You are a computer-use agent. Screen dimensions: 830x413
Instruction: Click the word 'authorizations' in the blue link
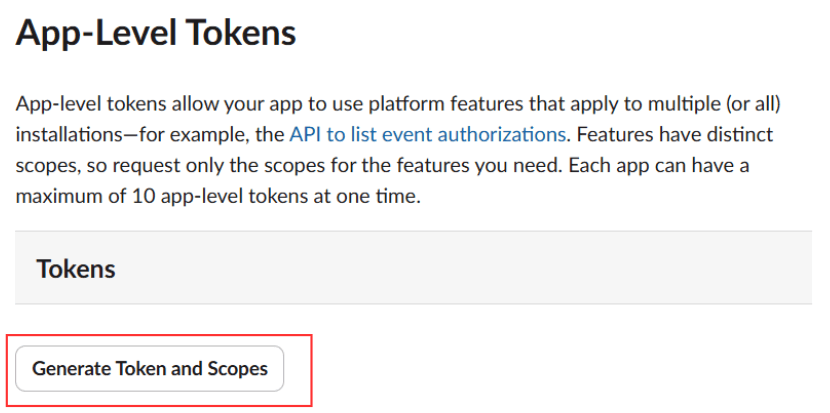[x=507, y=133]
